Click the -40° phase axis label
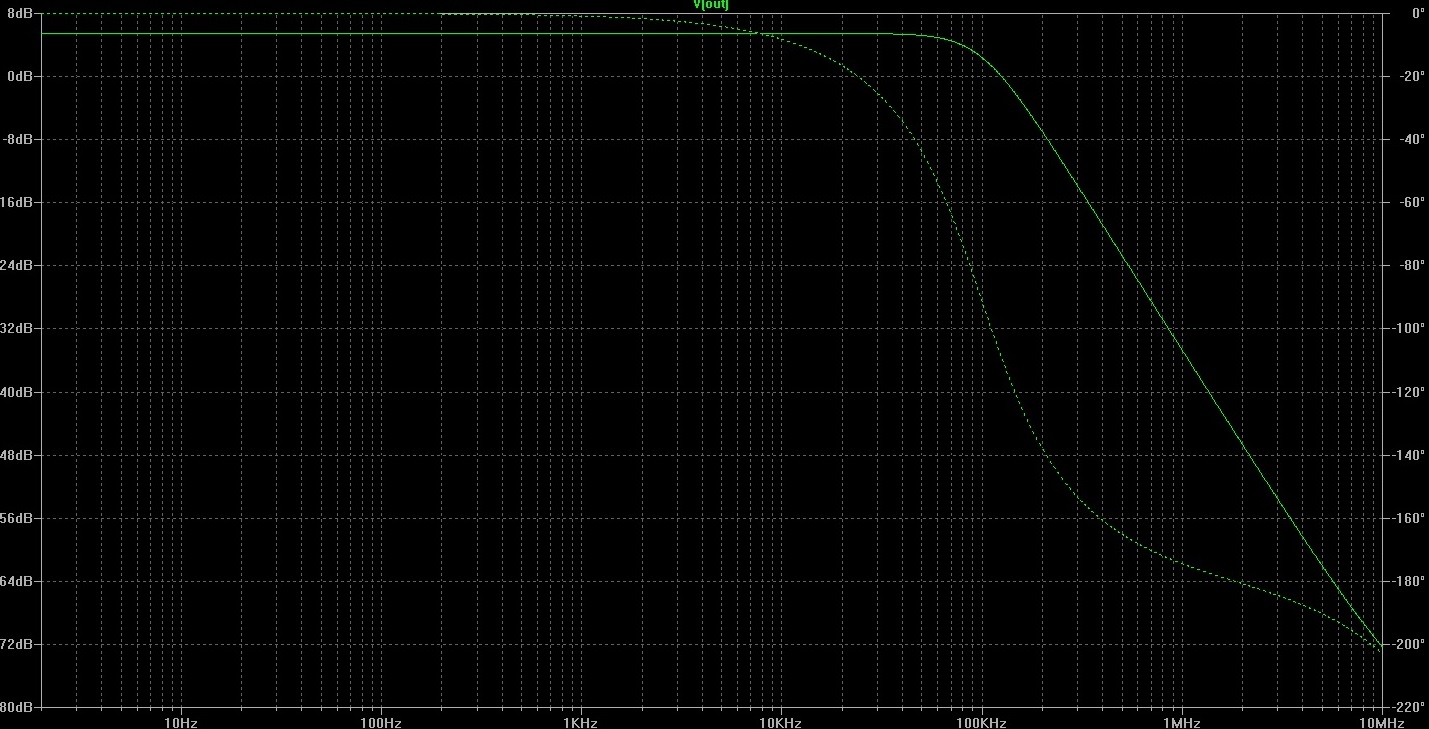 [1411, 139]
